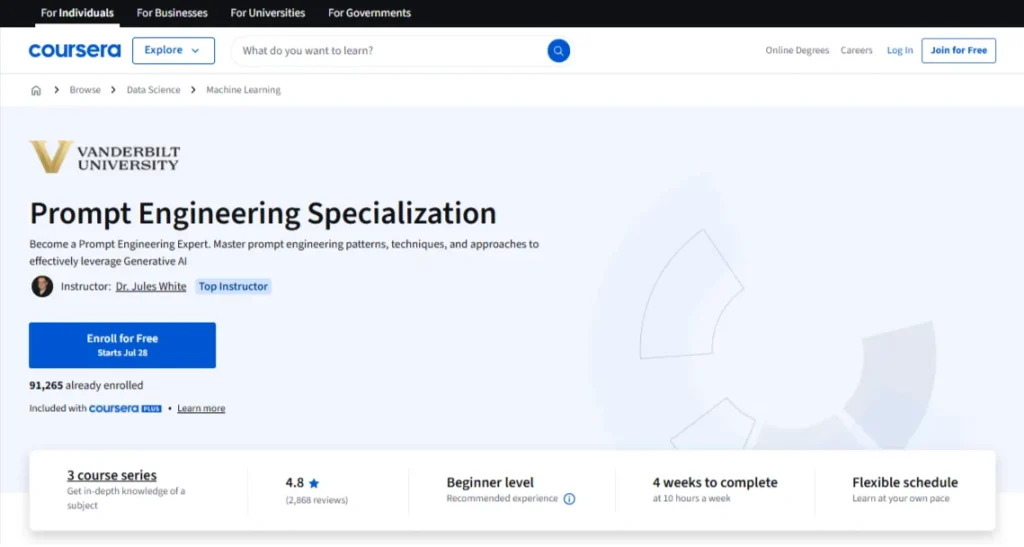Screen dimensions: 1024x547
Task: Go to home via breadcrumb house icon
Action: click(36, 90)
